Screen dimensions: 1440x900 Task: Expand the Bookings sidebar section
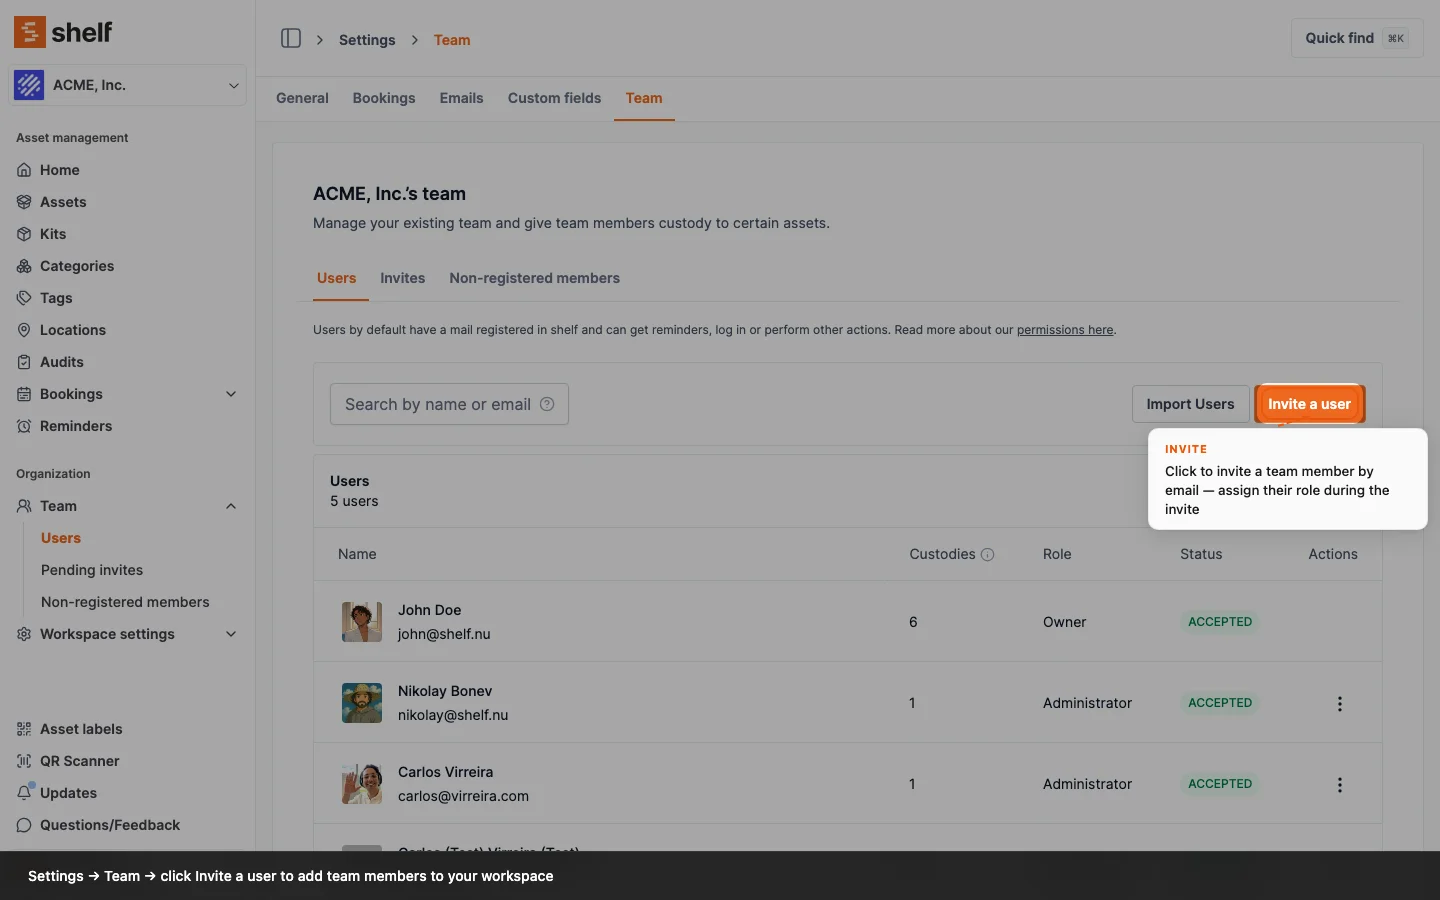[231, 394]
